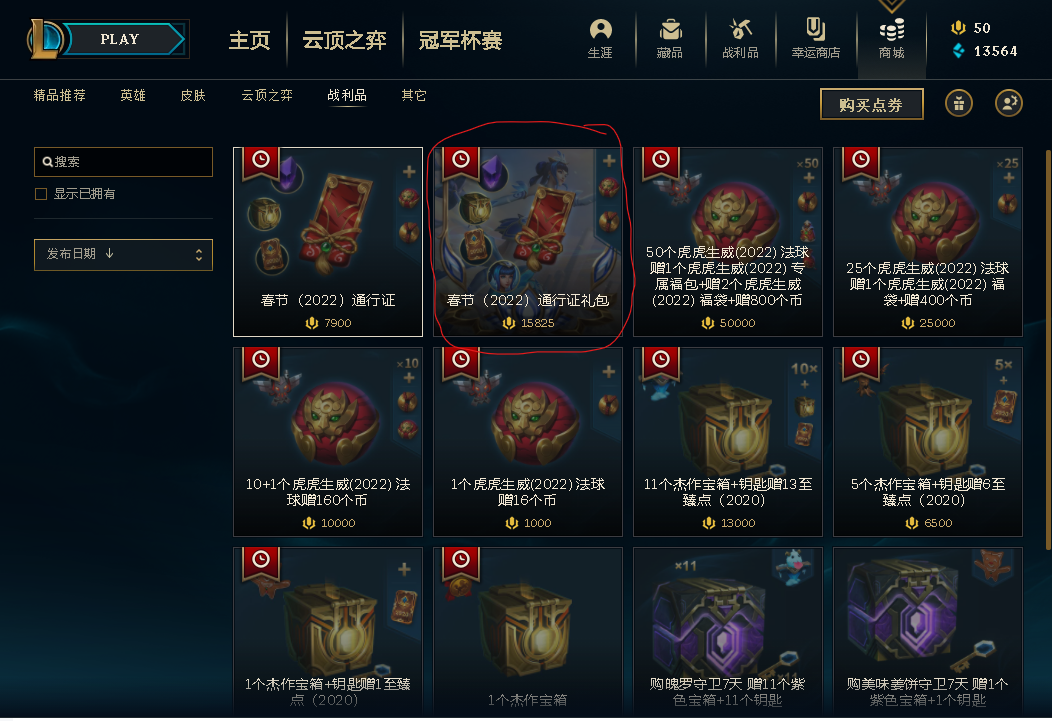Click the sort dropdown up-down arrows

pos(199,255)
